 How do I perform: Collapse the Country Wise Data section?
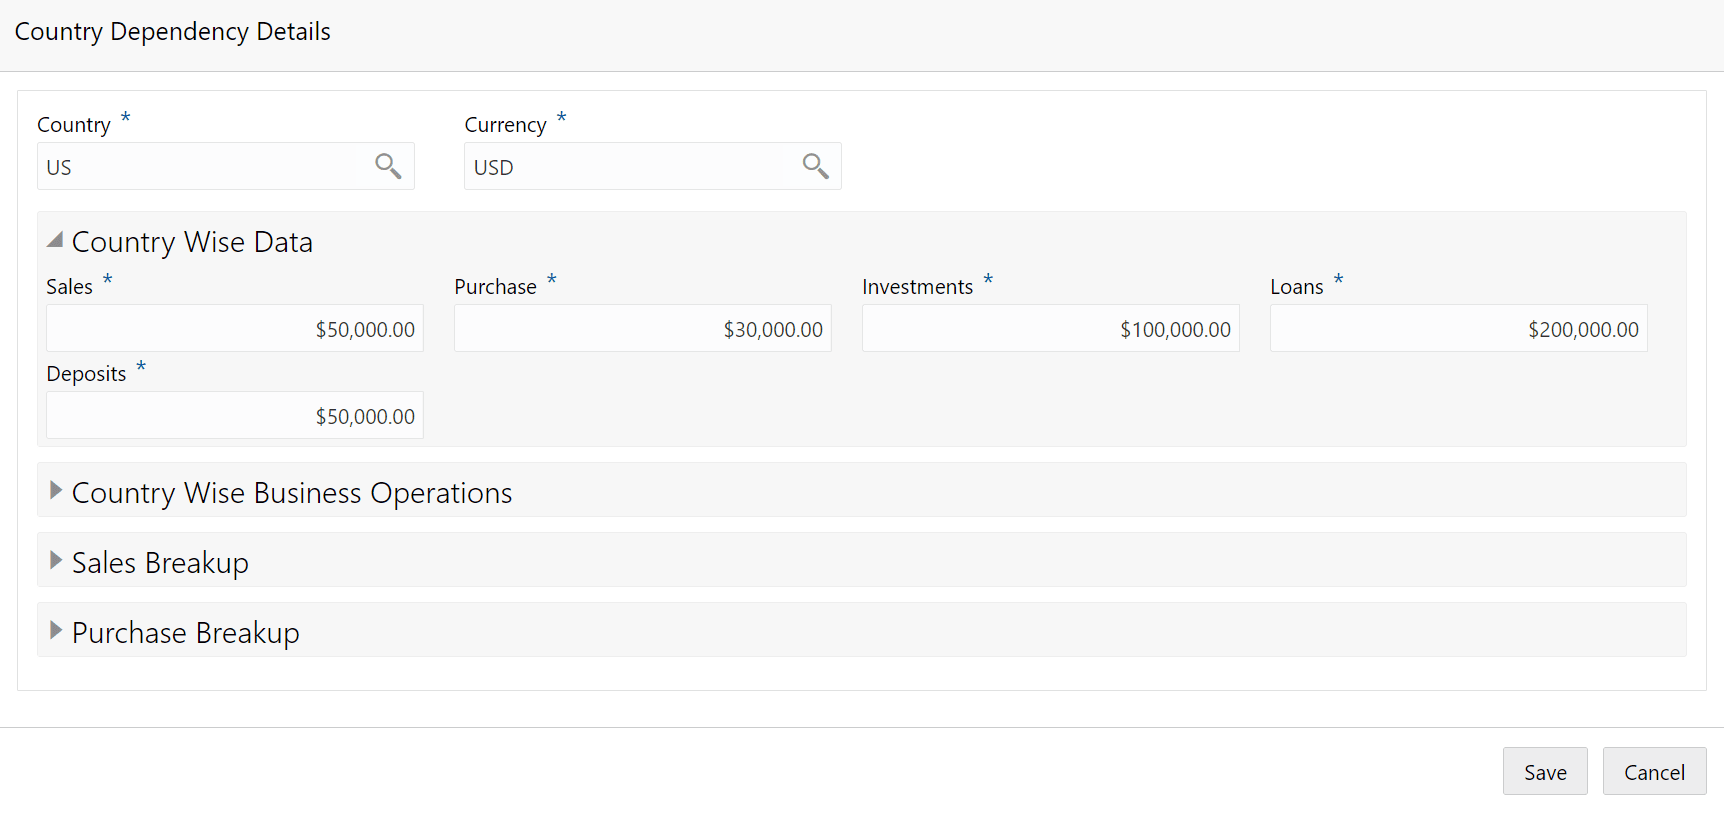[55, 240]
